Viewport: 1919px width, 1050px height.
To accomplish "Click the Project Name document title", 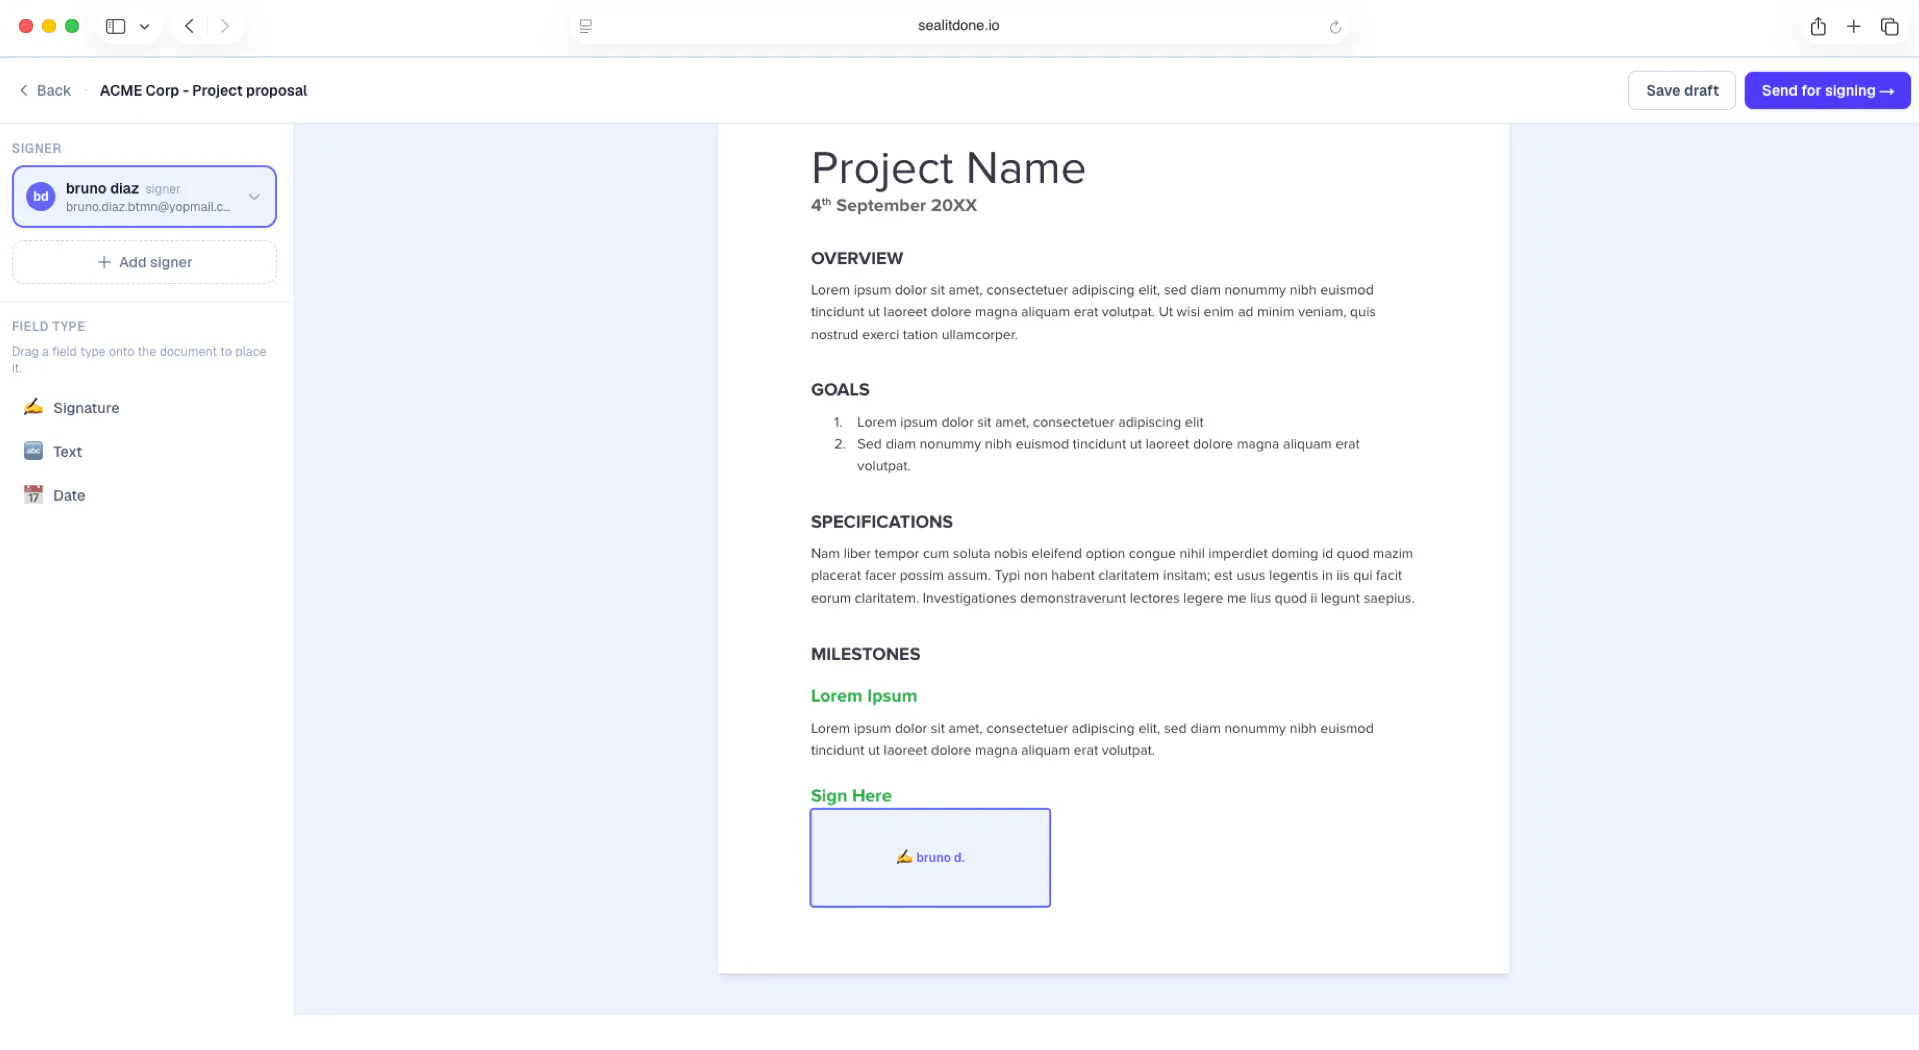I will click(948, 168).
